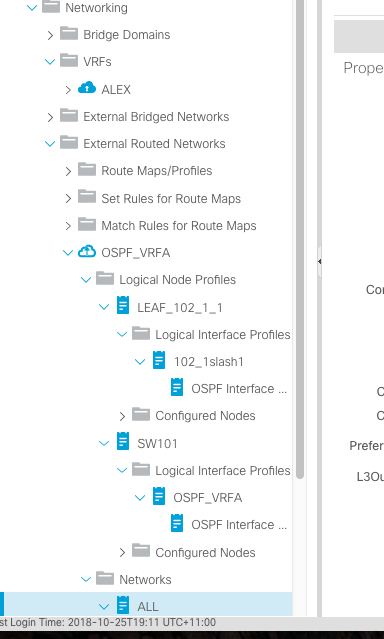Expand the Bridge Domains folder
The width and height of the screenshot is (384, 639).
click(50, 35)
